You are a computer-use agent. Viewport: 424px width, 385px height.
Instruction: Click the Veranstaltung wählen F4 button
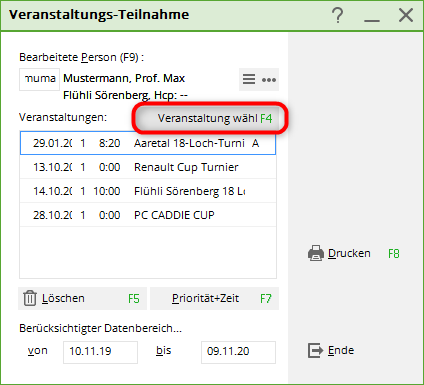[210, 118]
